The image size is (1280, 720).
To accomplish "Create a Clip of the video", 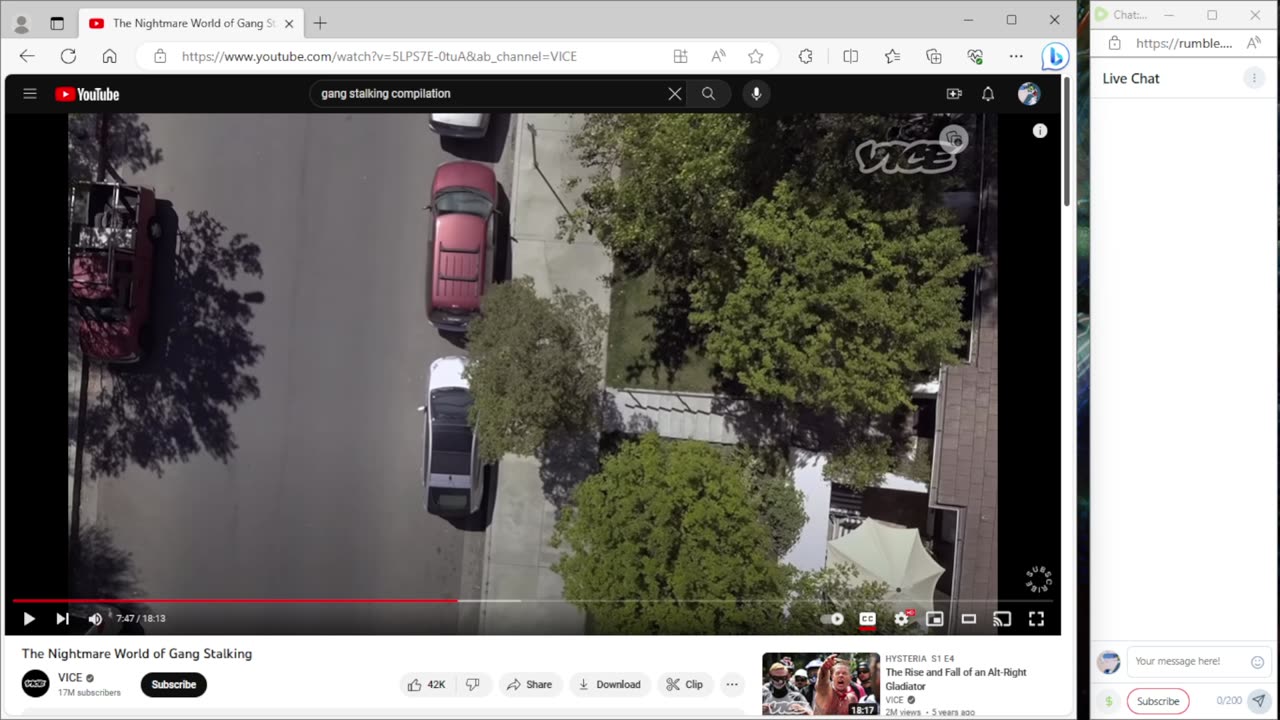I will [x=685, y=685].
